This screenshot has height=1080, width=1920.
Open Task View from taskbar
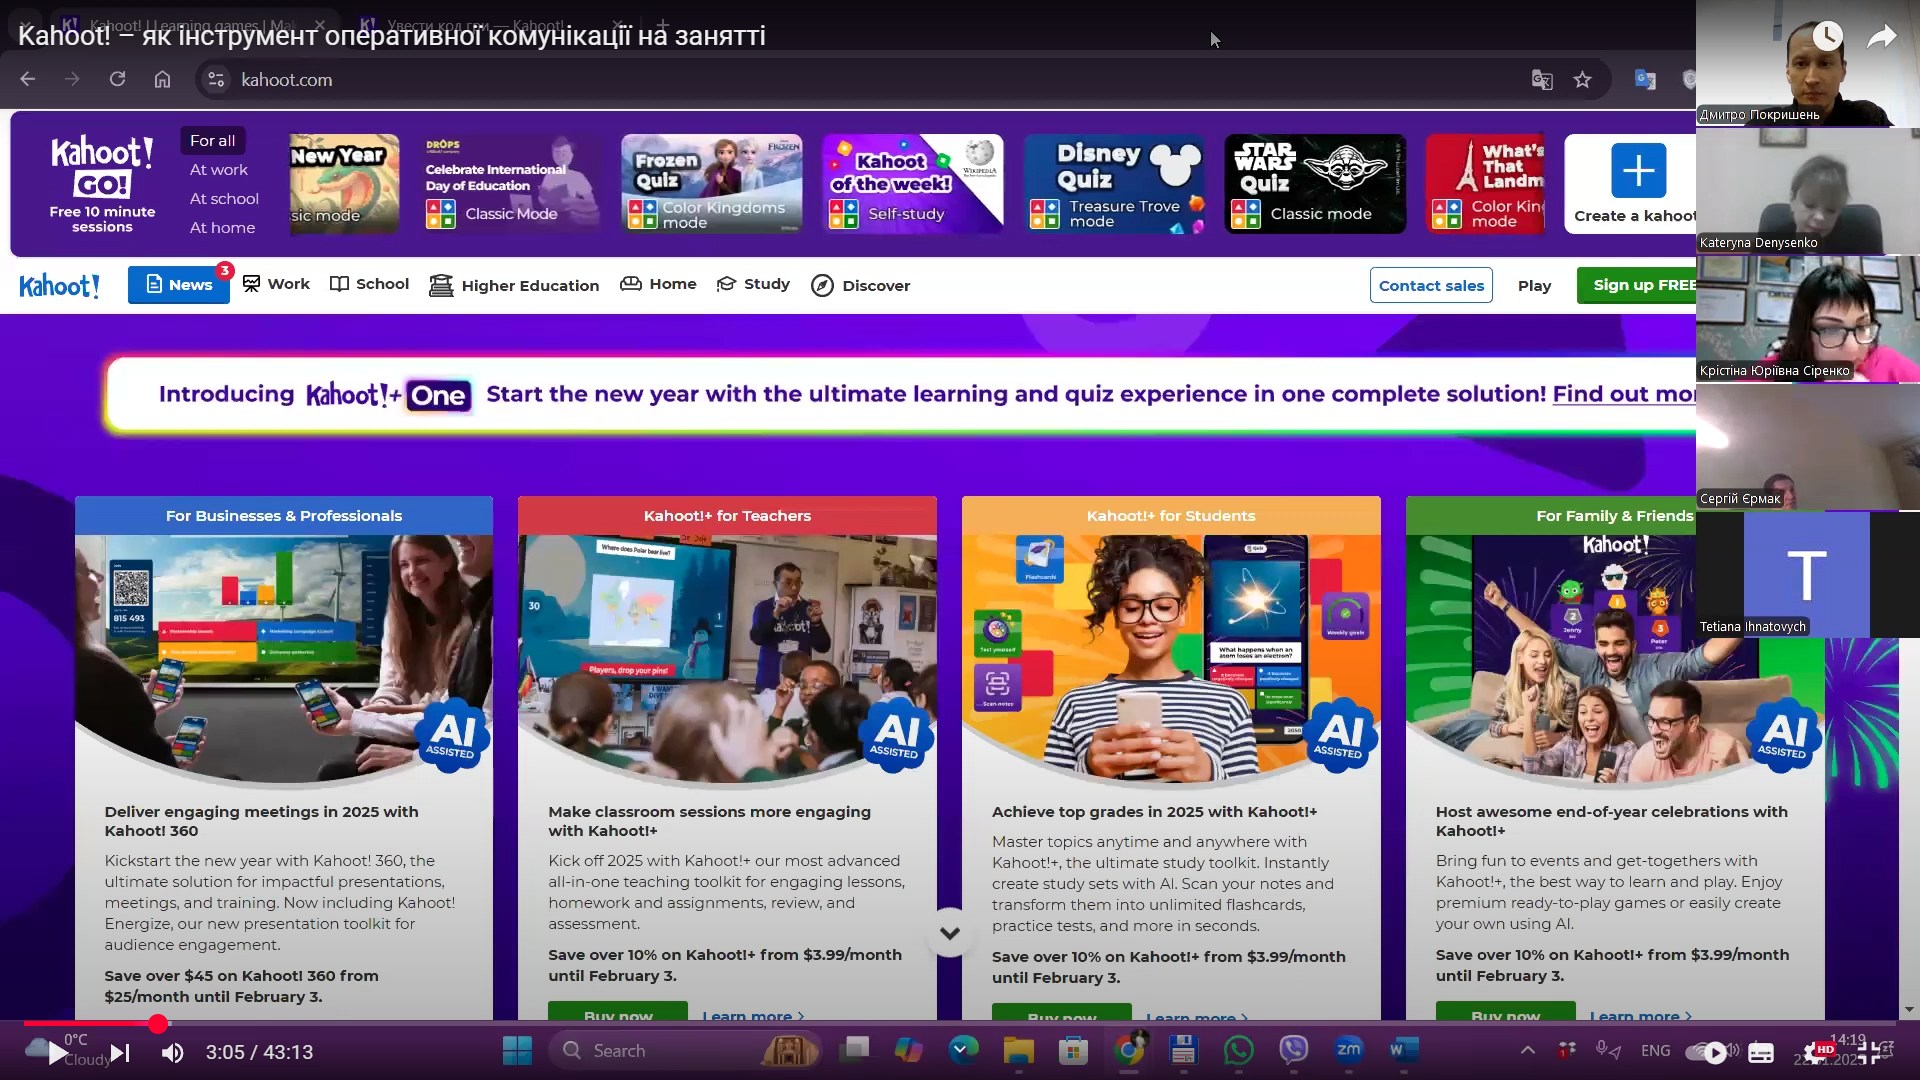click(854, 1050)
